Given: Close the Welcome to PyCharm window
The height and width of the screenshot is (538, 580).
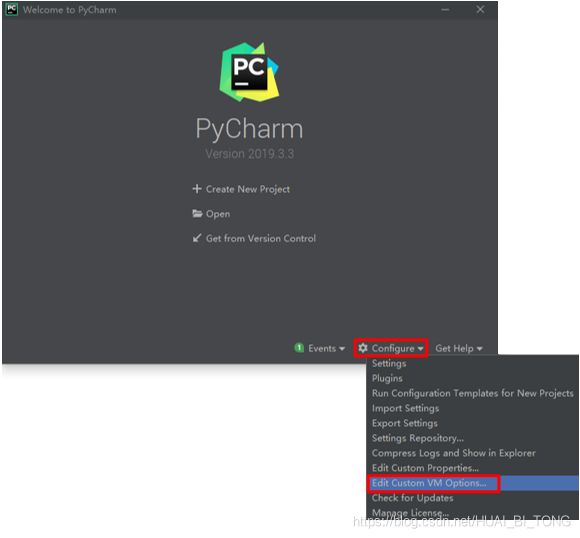Looking at the screenshot, I should point(480,9).
